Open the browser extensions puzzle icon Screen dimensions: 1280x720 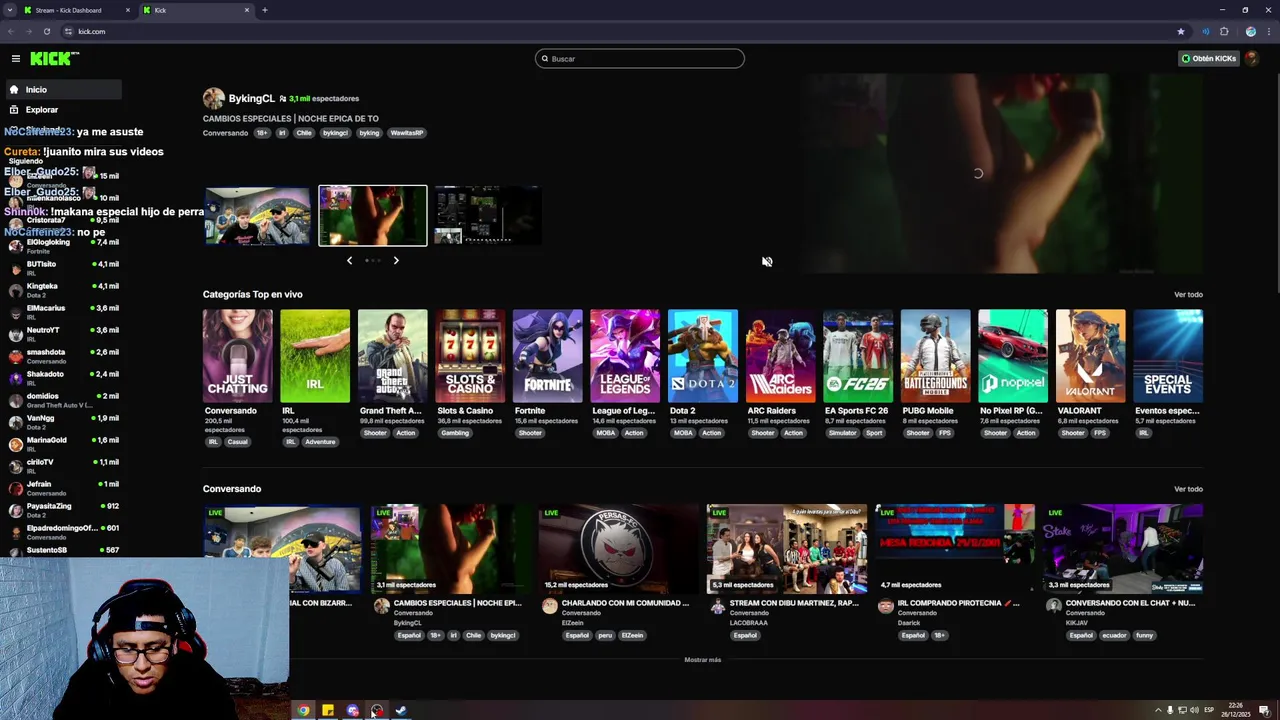click(1224, 31)
